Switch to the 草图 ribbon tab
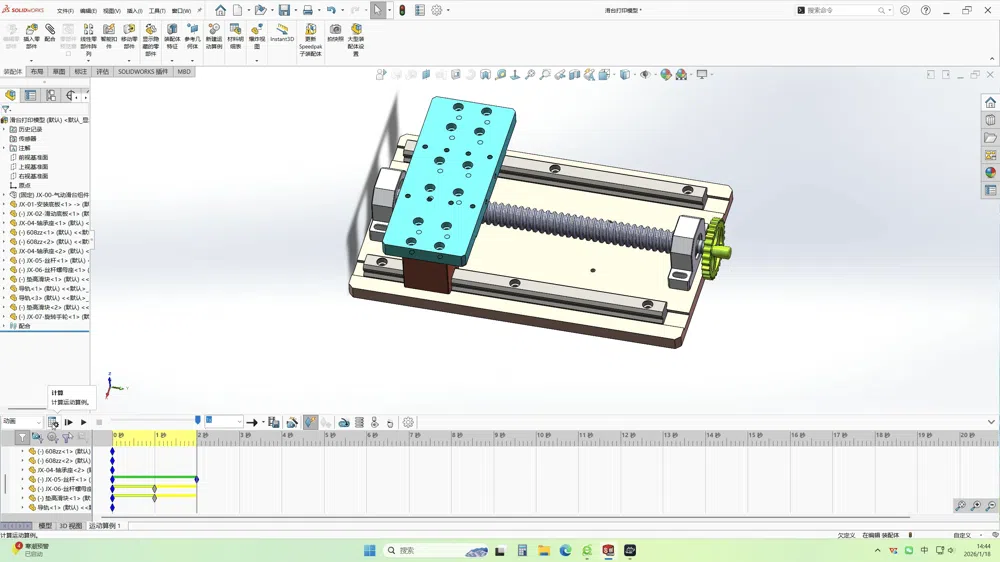The width and height of the screenshot is (1000, 562). point(59,71)
